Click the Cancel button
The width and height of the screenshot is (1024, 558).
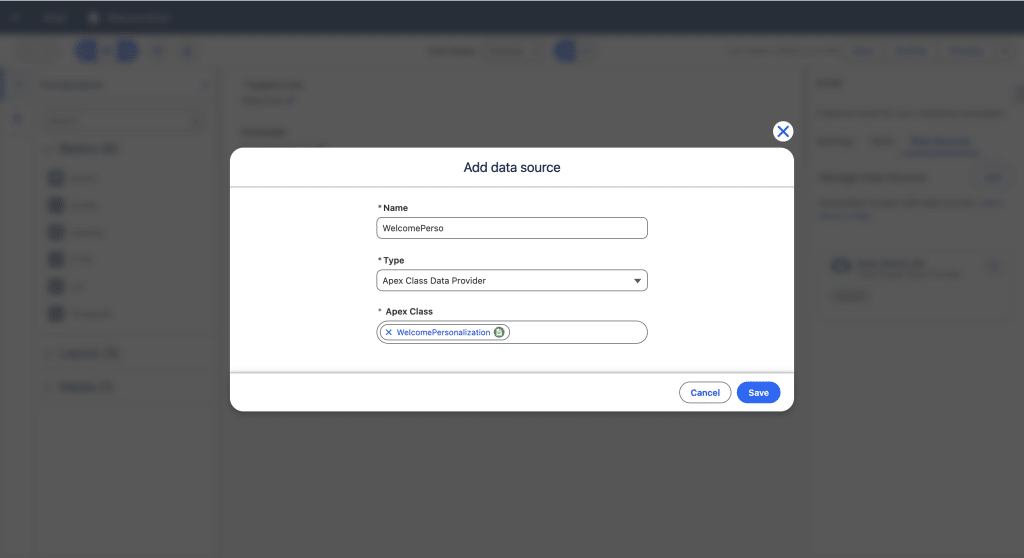tap(705, 393)
